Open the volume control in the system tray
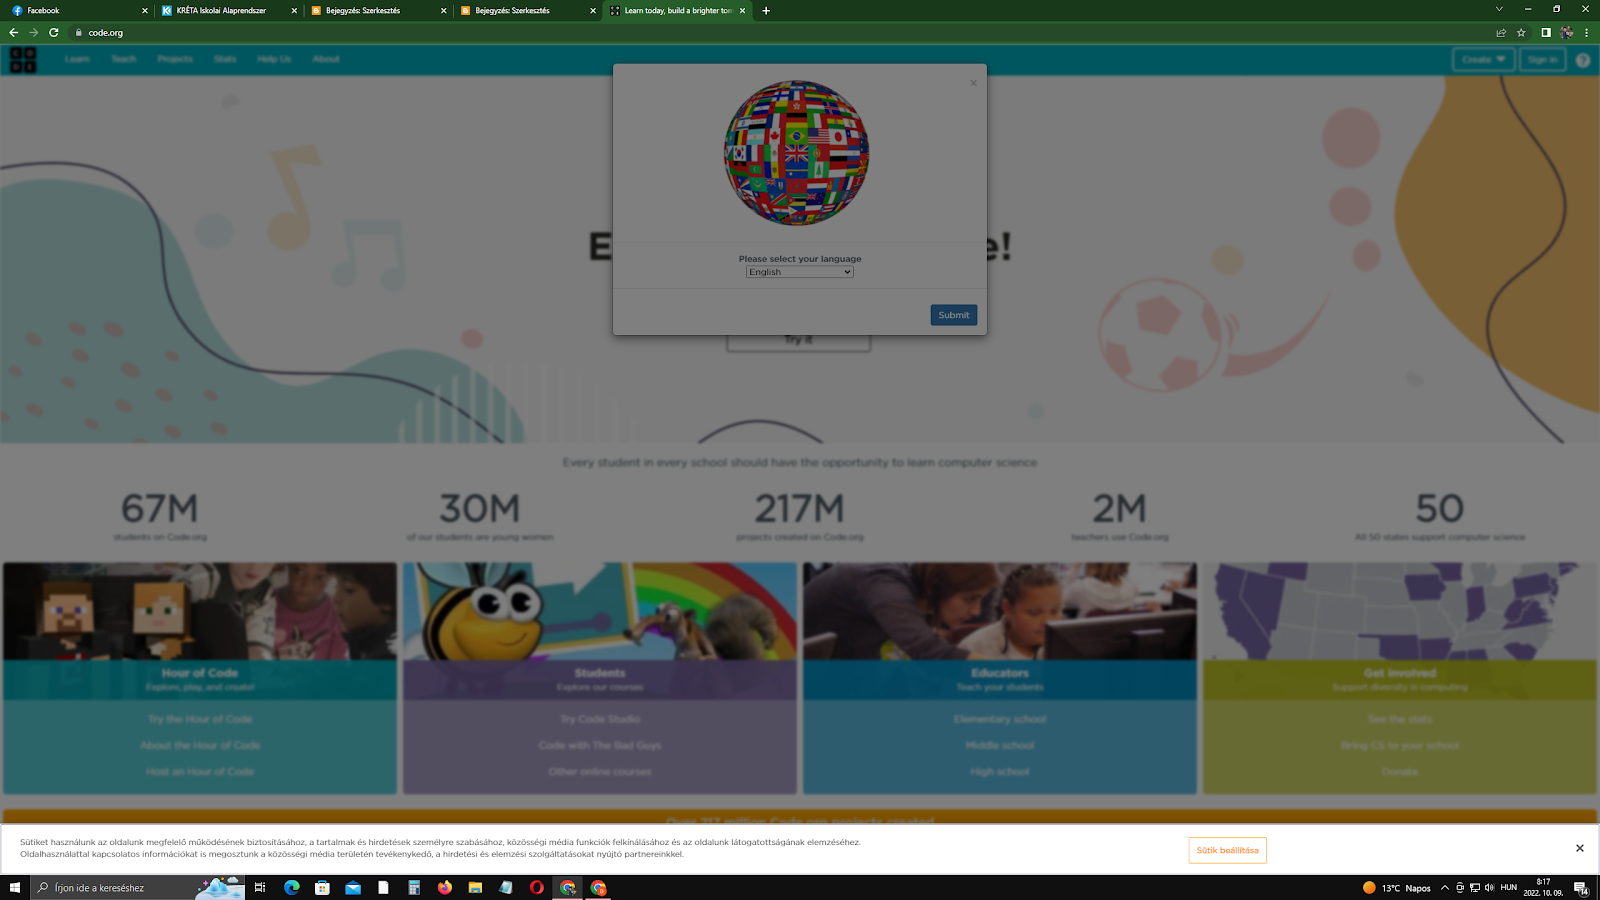This screenshot has height=900, width=1600. coord(1489,887)
